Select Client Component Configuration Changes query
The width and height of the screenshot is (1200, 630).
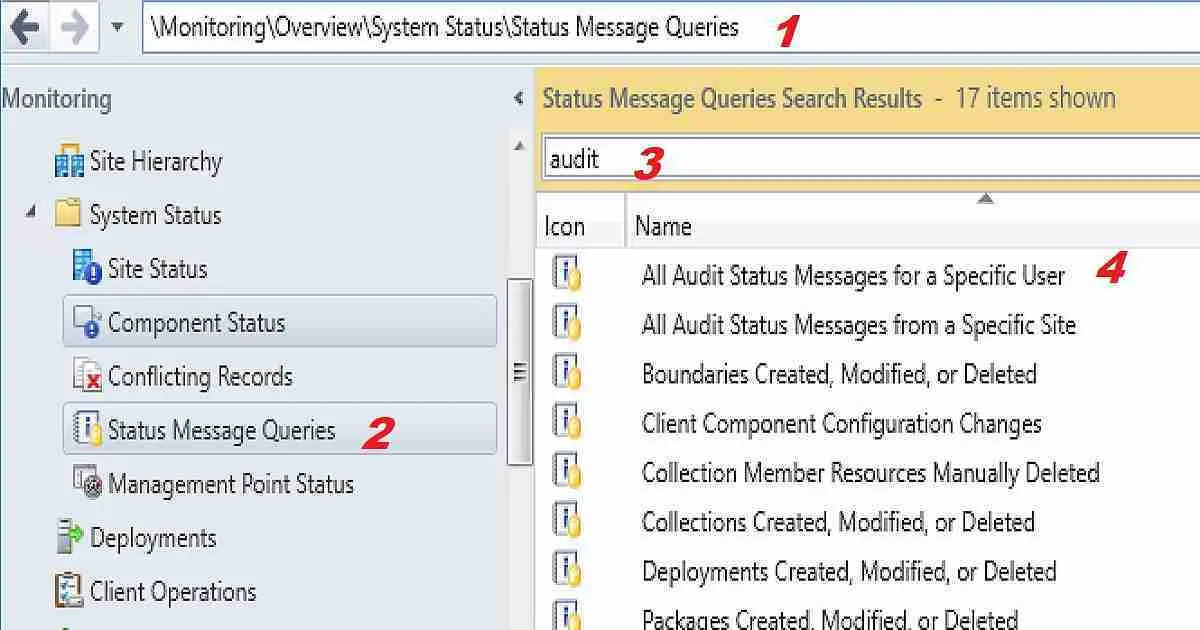[x=841, y=423]
